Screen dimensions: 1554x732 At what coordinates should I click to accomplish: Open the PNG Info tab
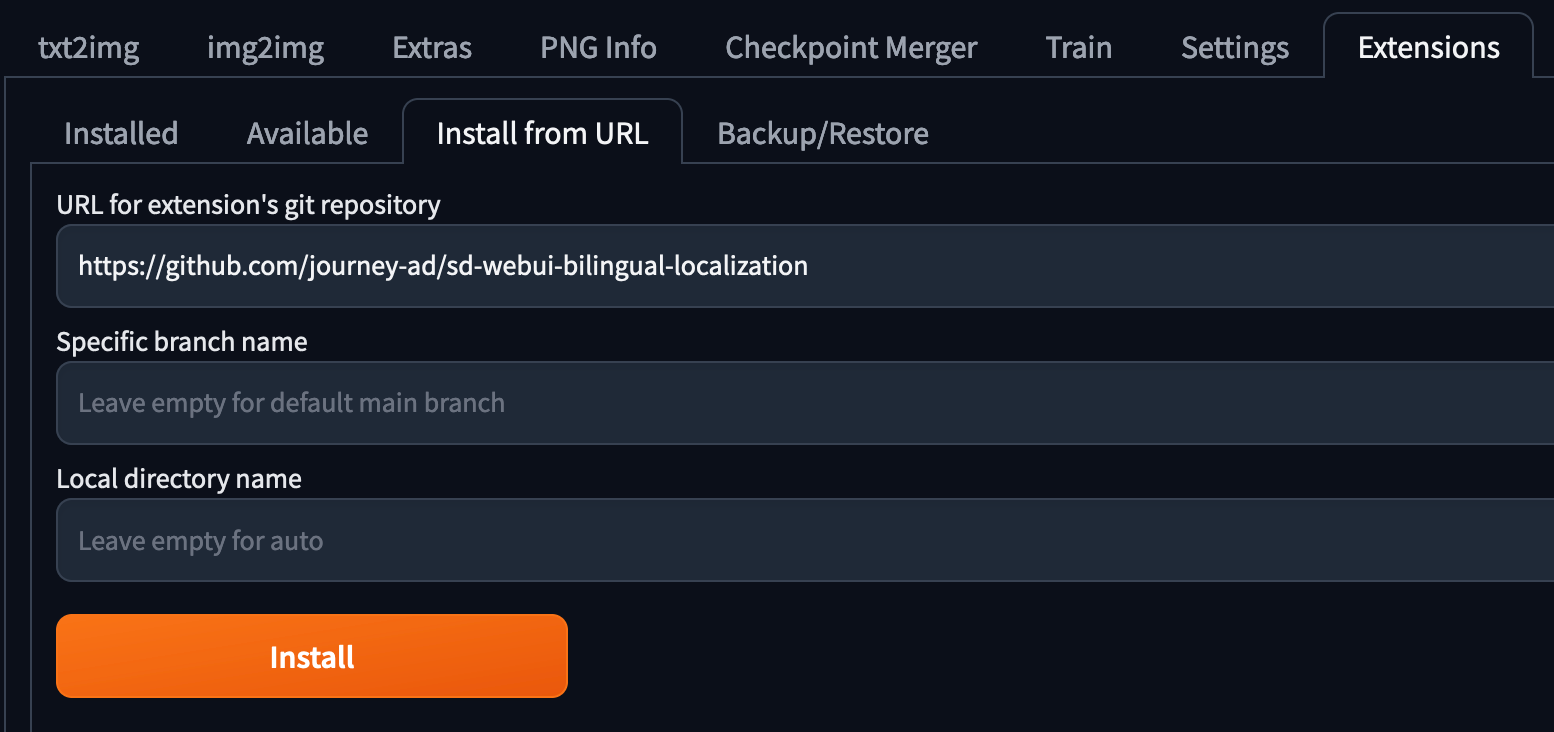coord(598,48)
